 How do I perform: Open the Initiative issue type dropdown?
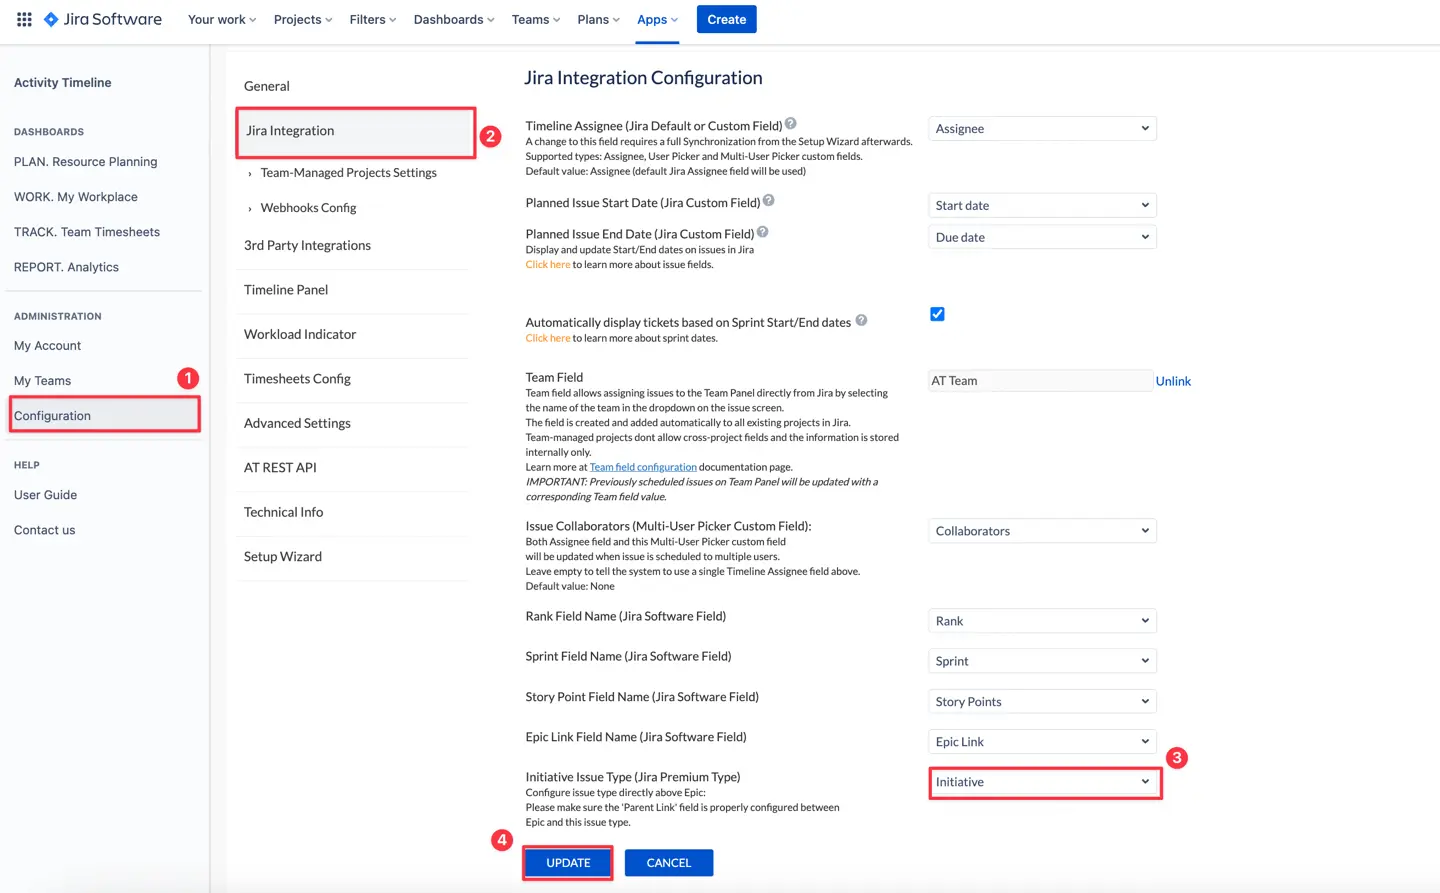pyautogui.click(x=1044, y=782)
